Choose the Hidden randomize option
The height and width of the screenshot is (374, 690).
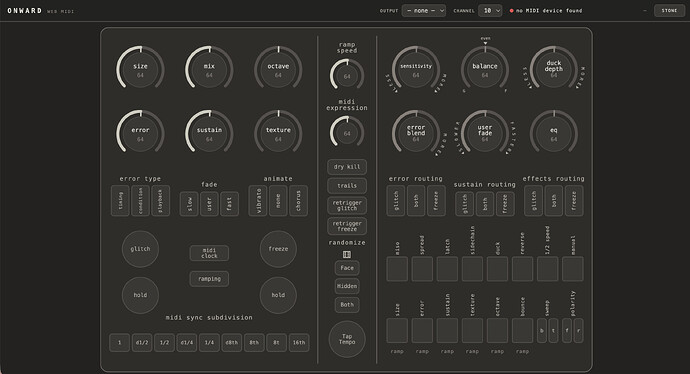point(347,286)
